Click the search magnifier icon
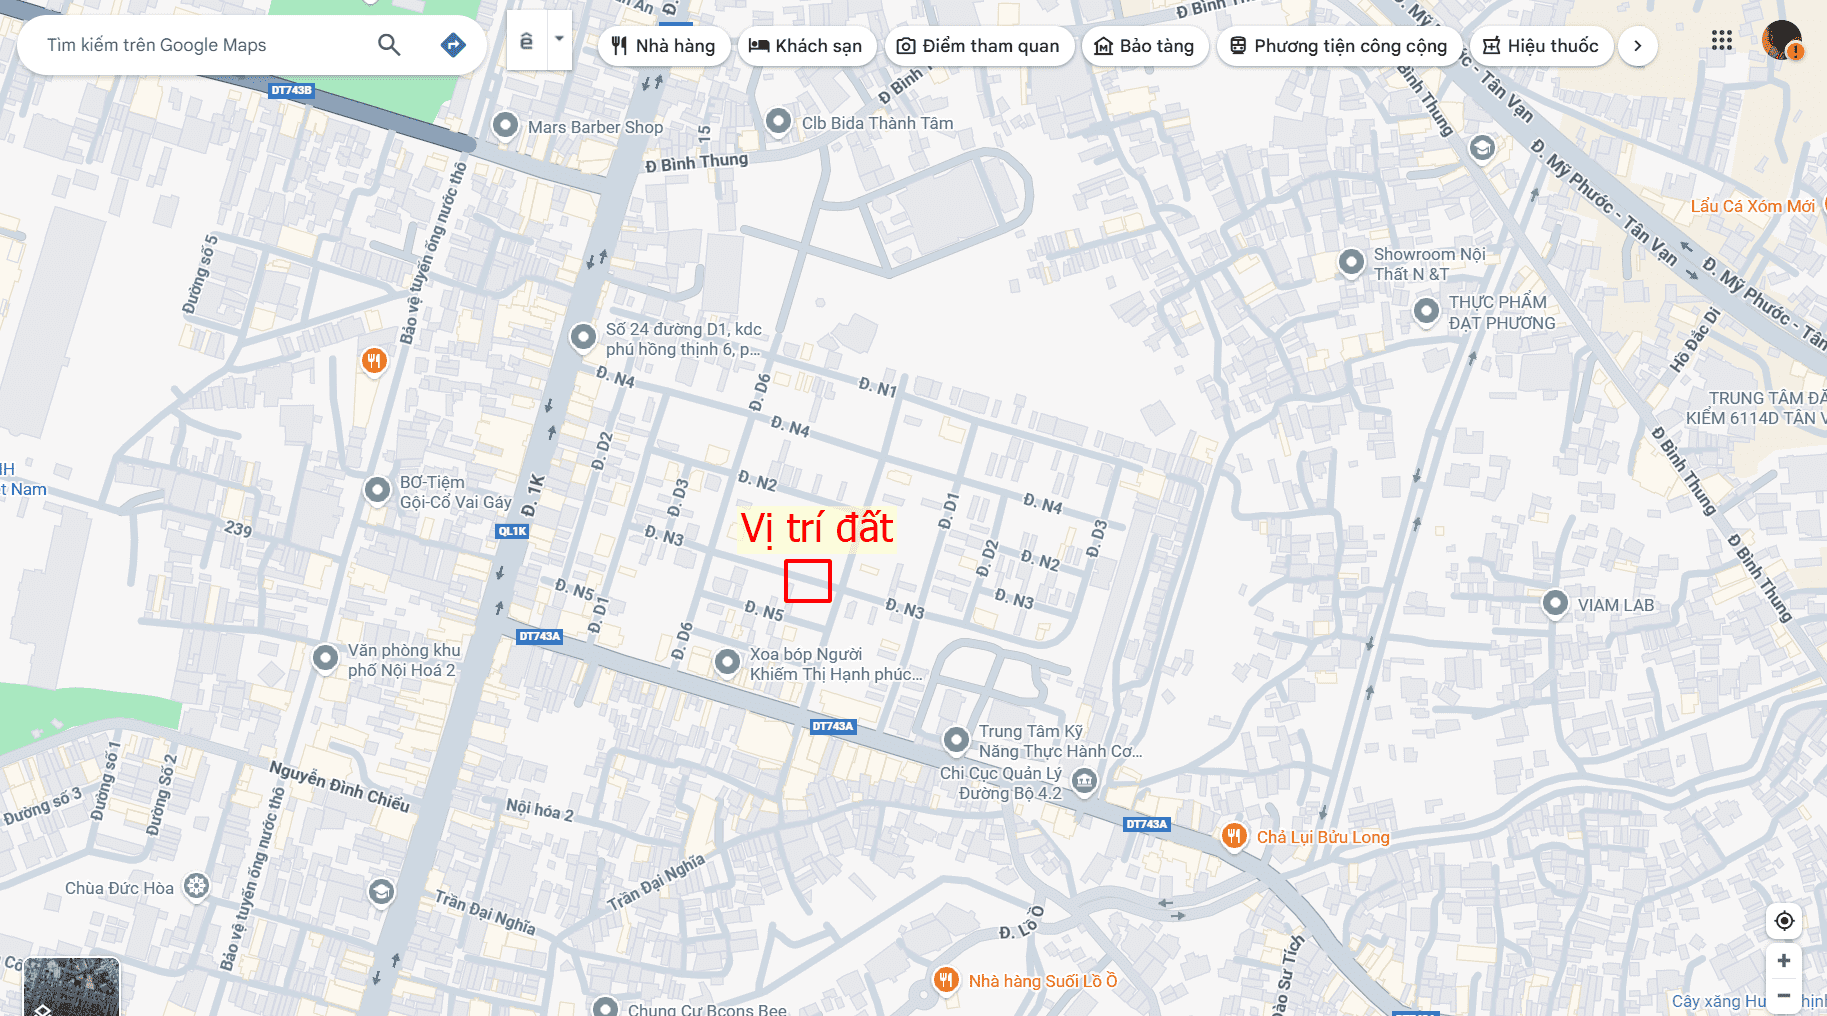 pyautogui.click(x=389, y=45)
